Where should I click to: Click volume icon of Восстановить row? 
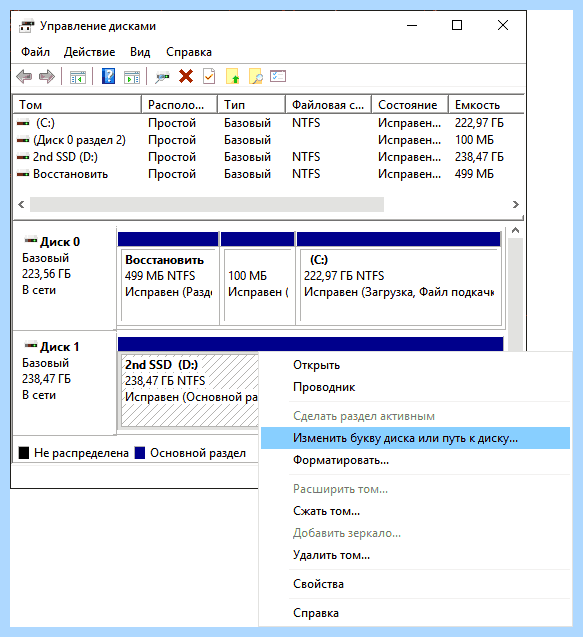tap(23, 174)
